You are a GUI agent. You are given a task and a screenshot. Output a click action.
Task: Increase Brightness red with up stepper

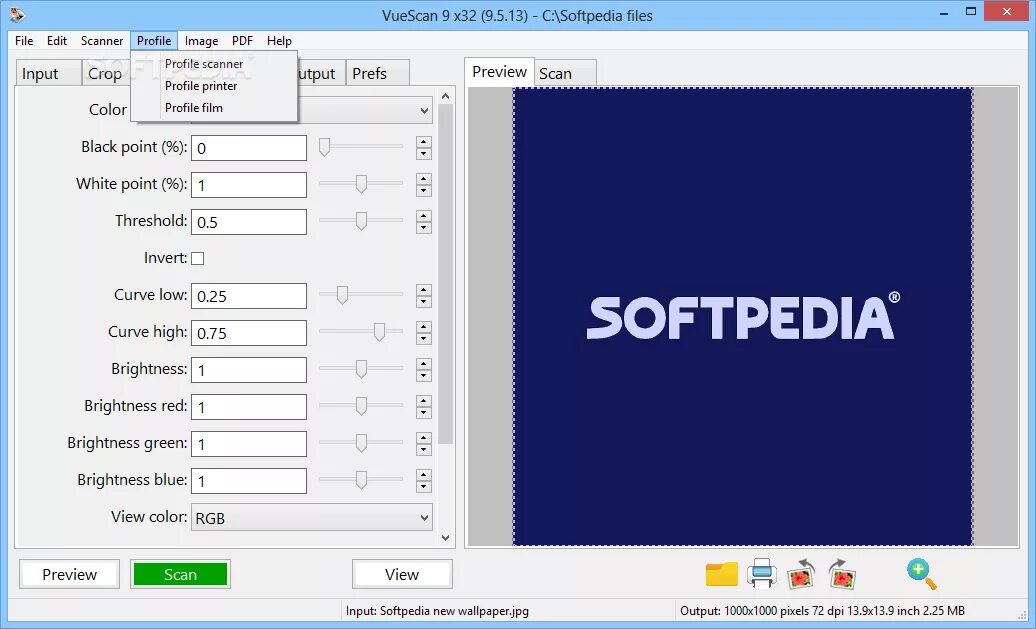point(424,401)
